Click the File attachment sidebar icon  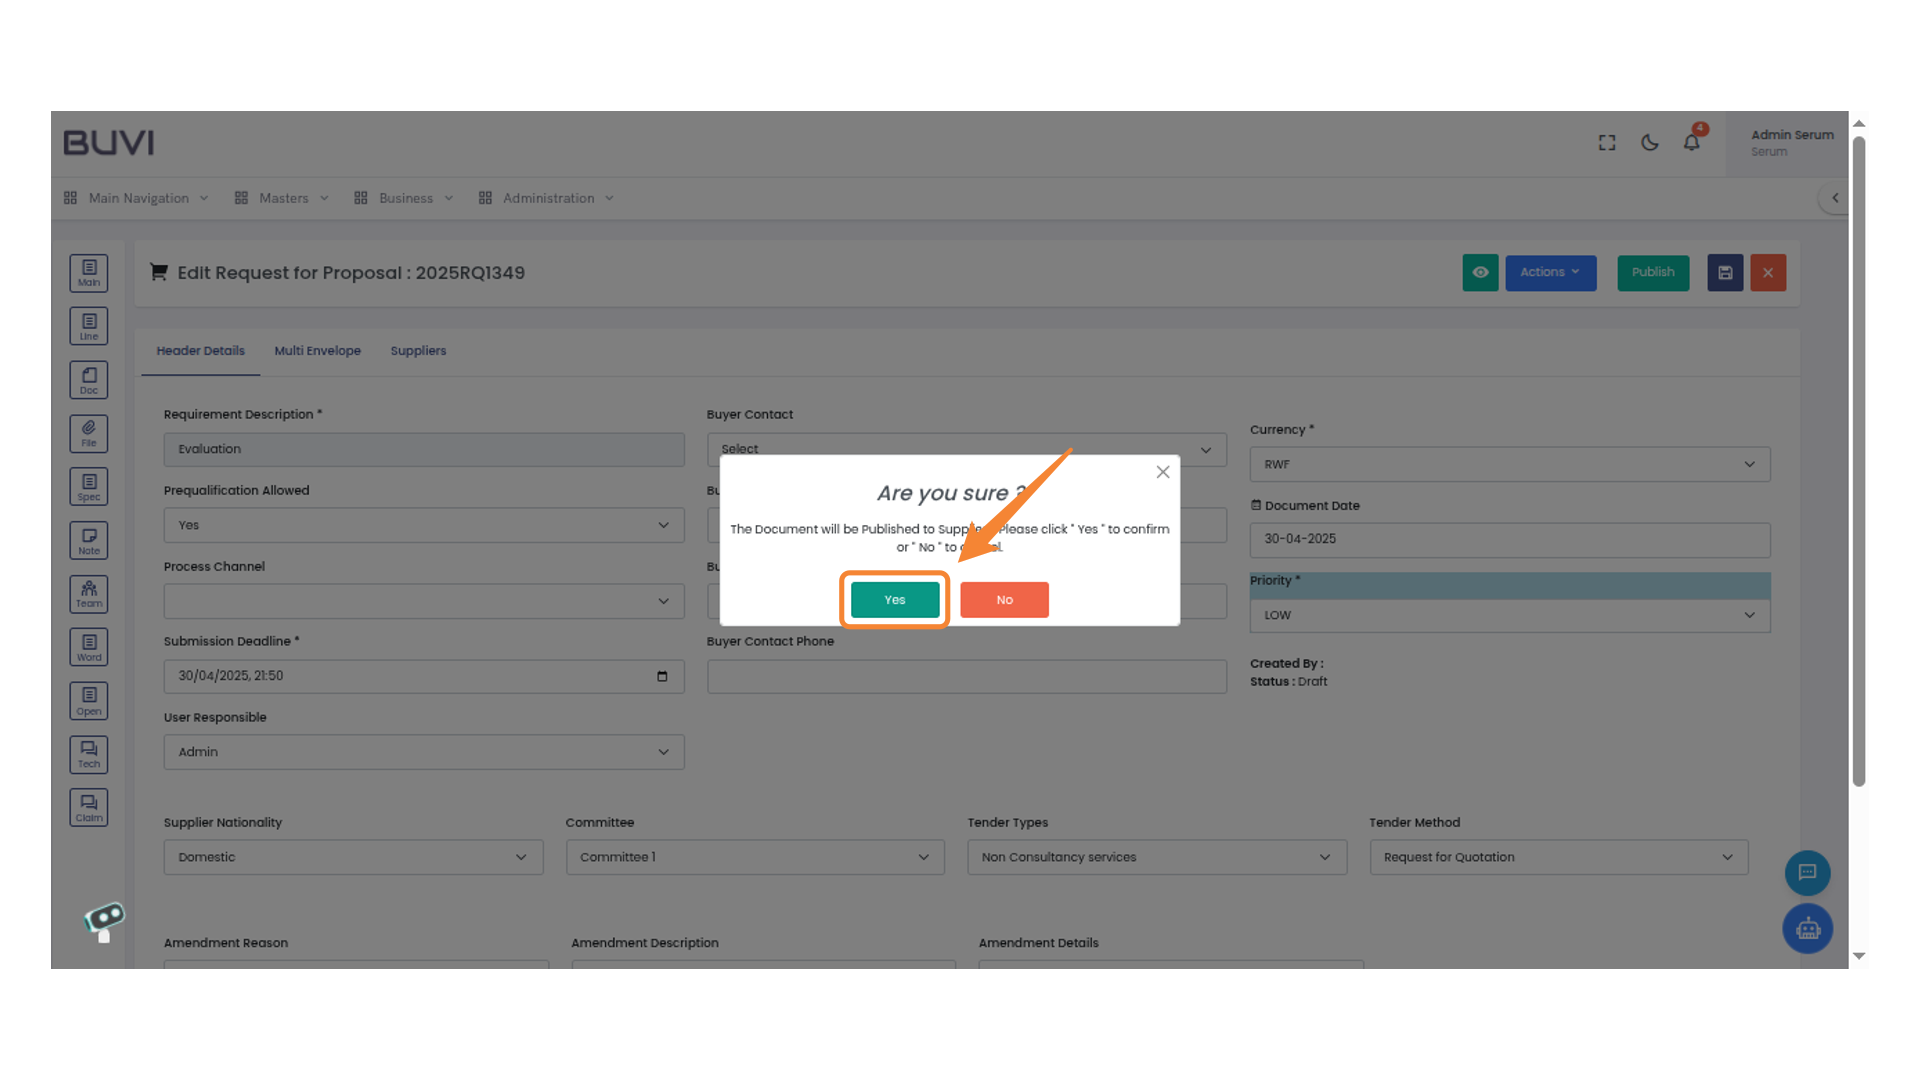pyautogui.click(x=89, y=434)
